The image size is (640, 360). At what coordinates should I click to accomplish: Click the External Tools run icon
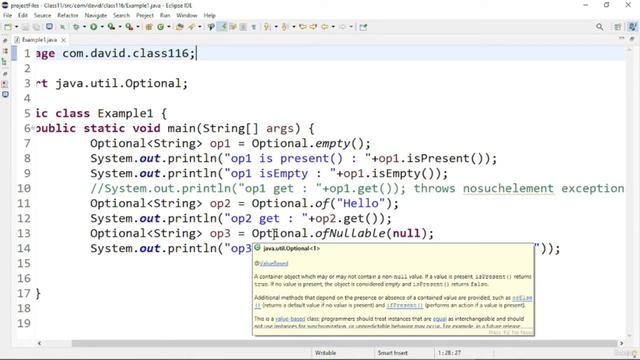(x=129, y=27)
